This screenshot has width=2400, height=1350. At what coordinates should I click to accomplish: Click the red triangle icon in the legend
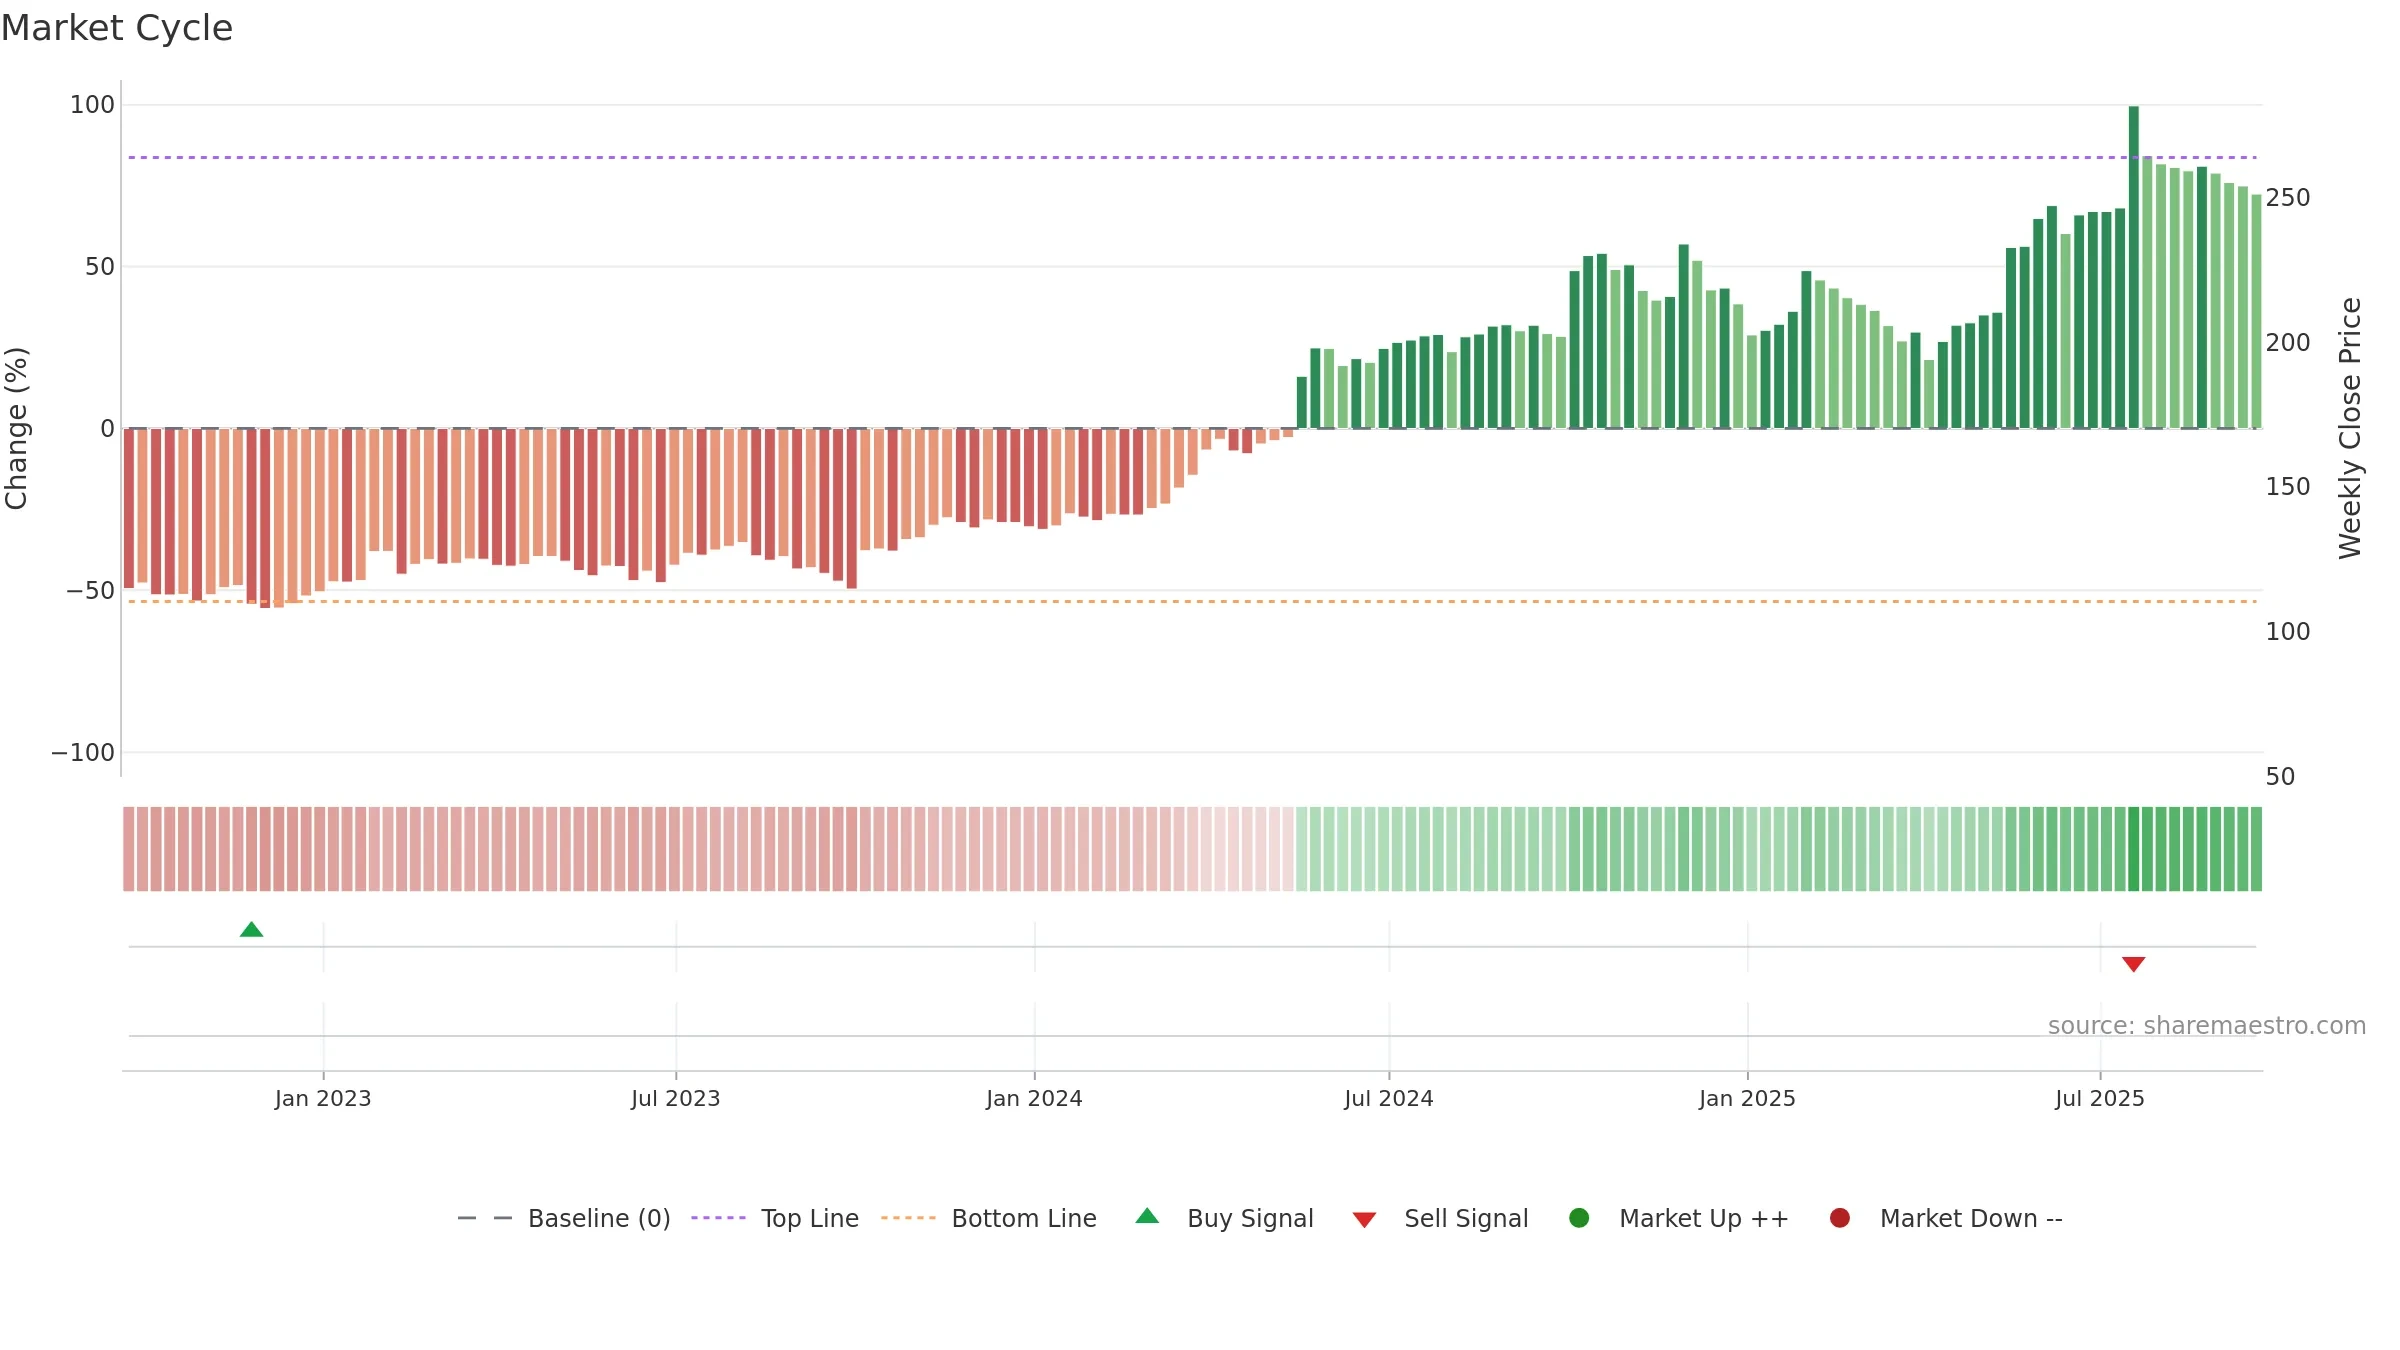(x=1364, y=1220)
